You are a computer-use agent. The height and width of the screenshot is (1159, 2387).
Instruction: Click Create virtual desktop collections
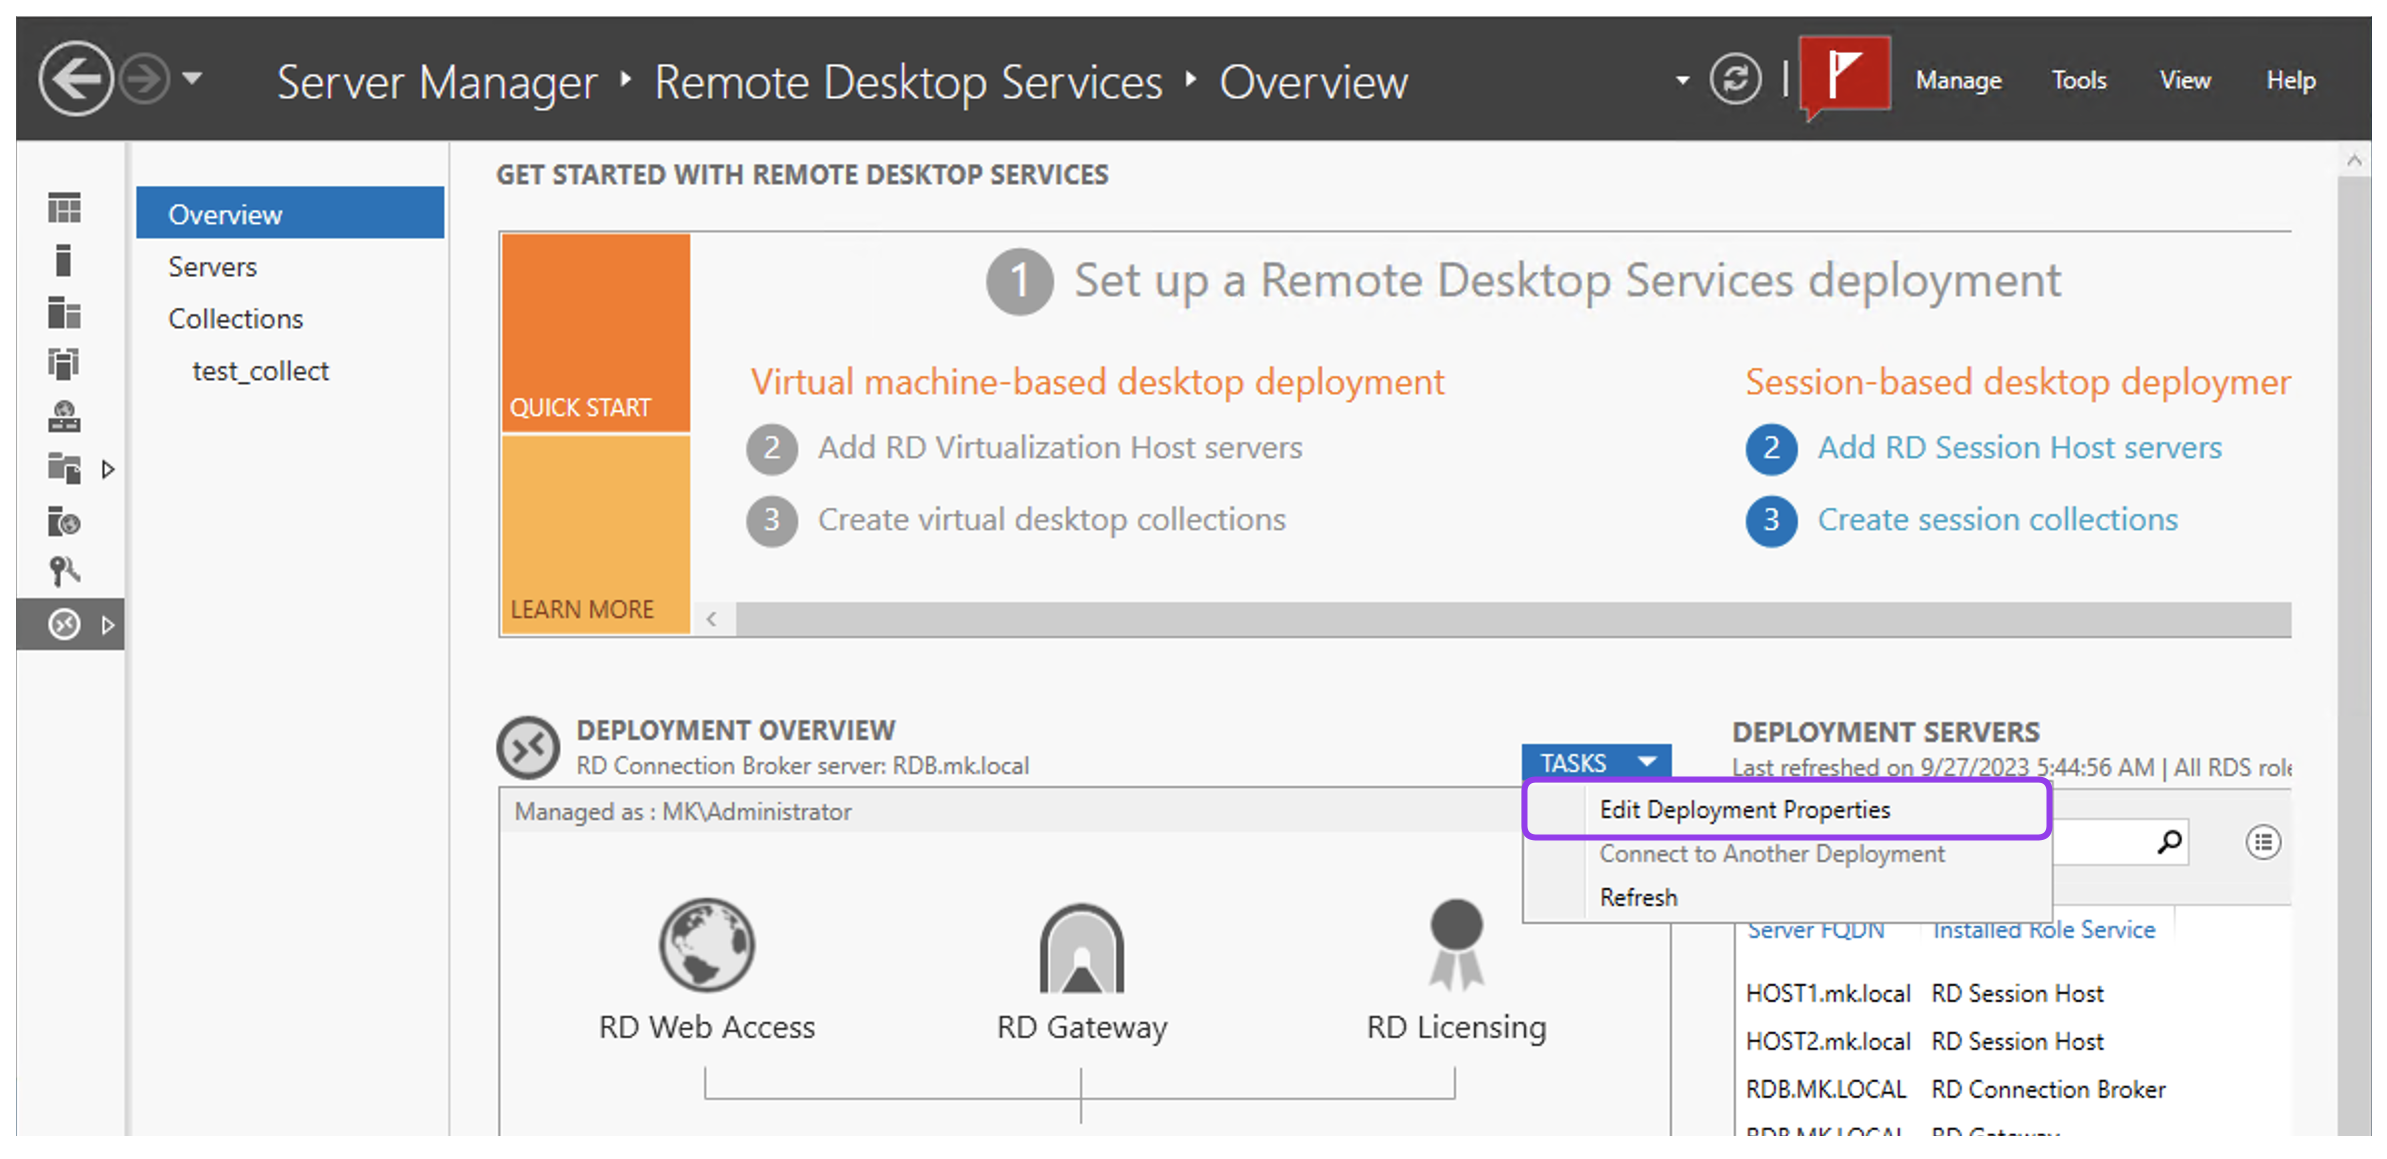coord(1052,519)
